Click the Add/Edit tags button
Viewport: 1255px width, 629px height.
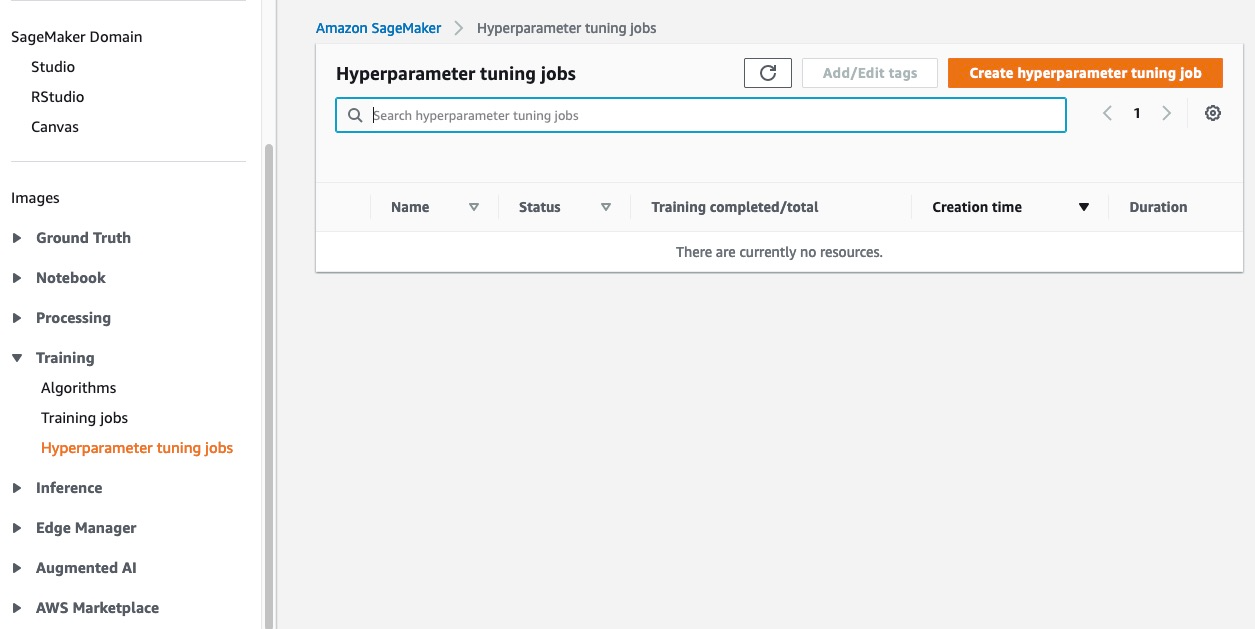(x=869, y=72)
